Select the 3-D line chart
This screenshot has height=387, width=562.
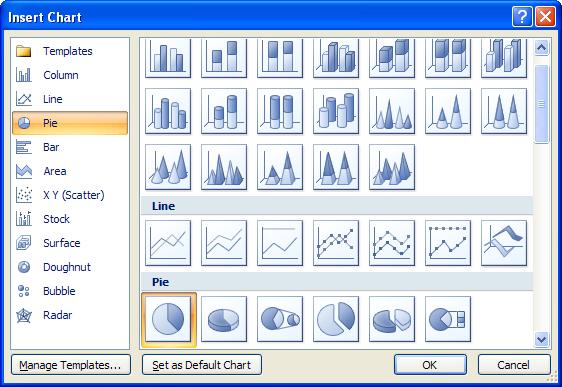(504, 243)
